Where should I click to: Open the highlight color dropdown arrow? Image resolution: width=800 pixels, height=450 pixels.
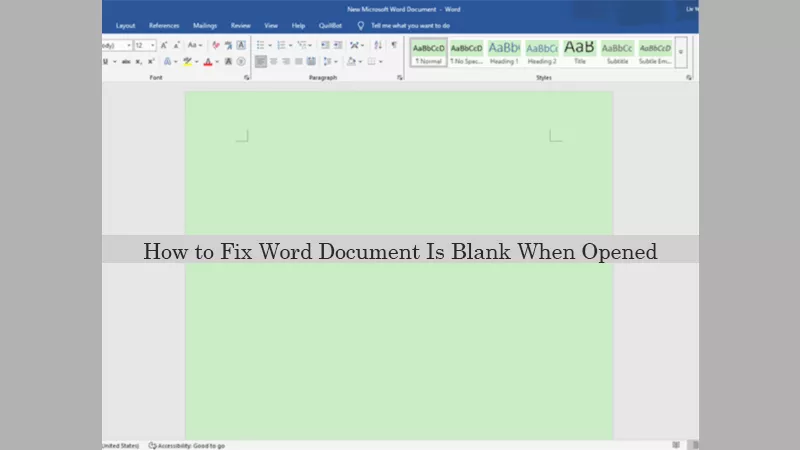tap(196, 62)
